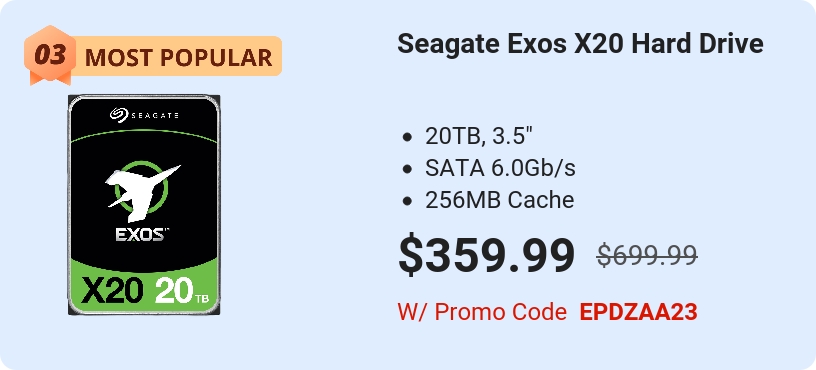
Task: Click the ribbon tail below the 03 badge
Action: 50,78
